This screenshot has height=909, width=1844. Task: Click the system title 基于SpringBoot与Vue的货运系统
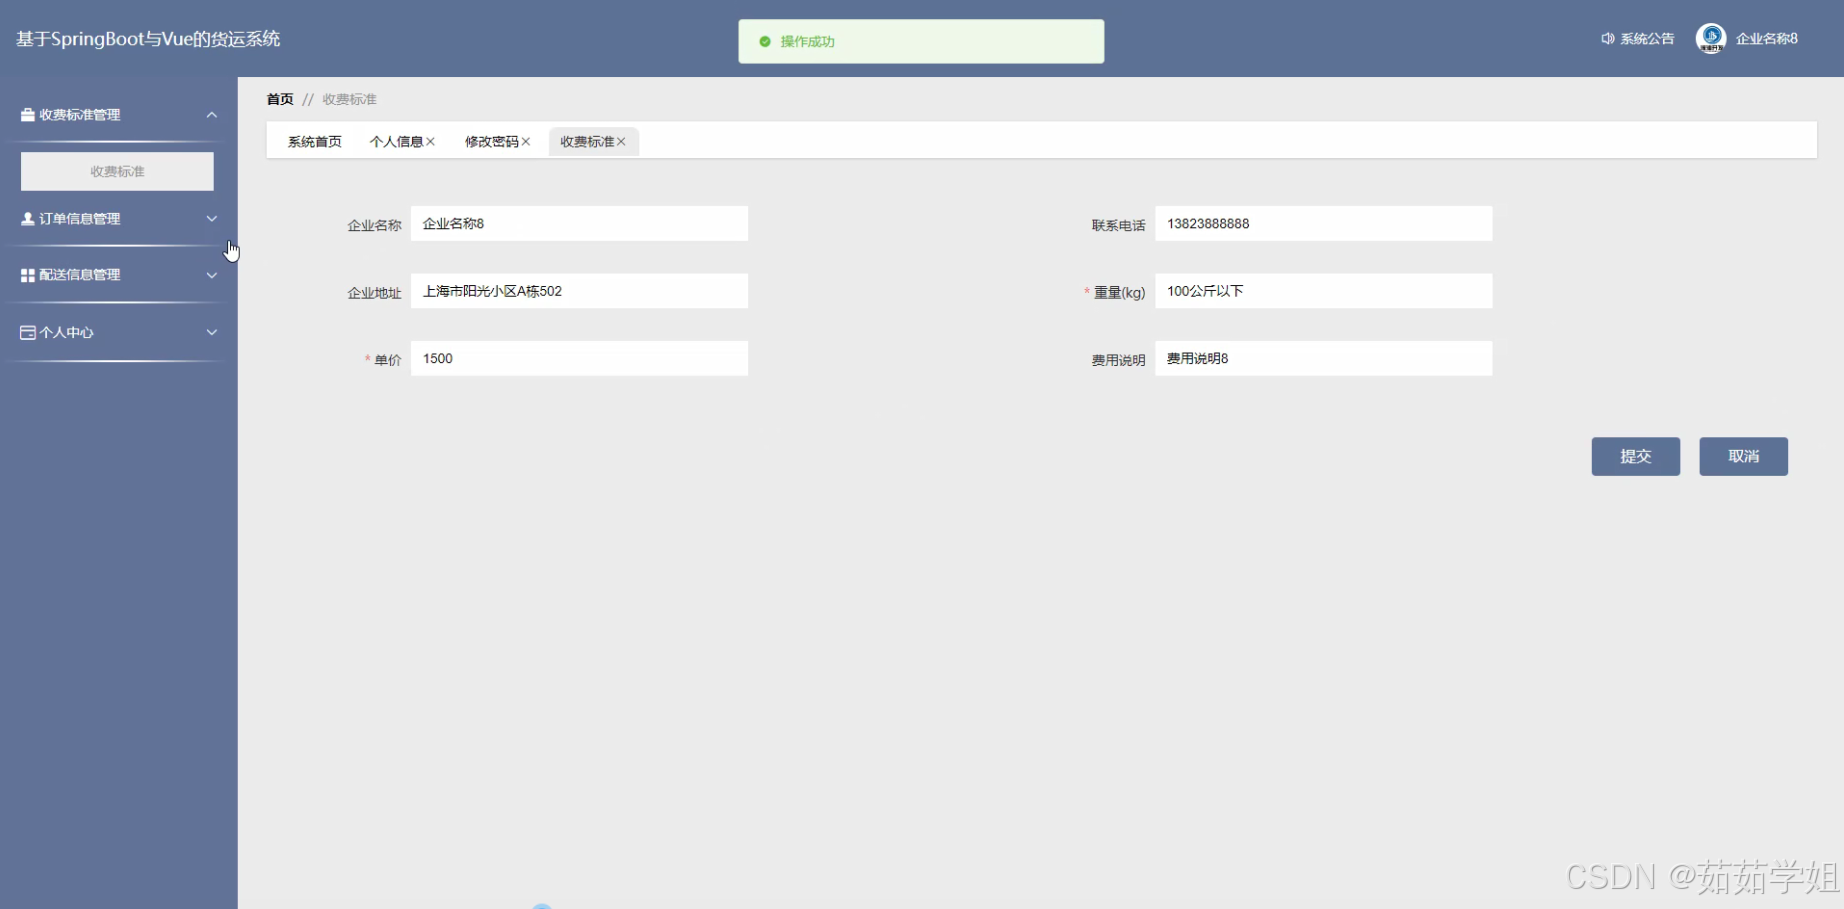point(148,39)
